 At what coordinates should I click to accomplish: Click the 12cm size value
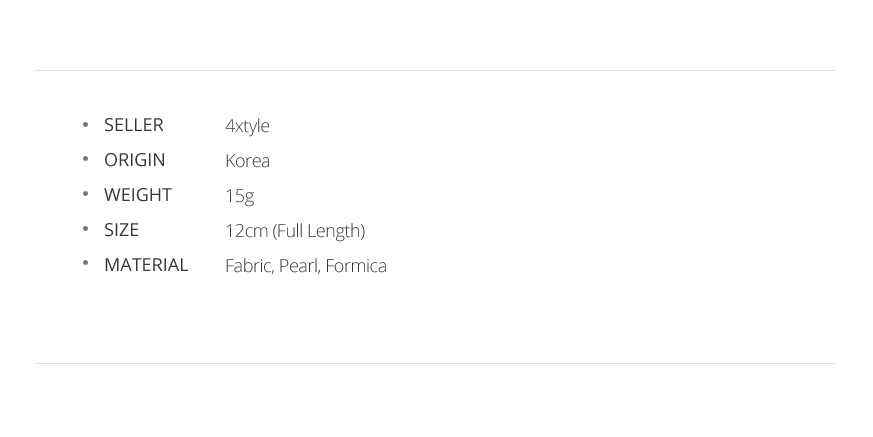[x=246, y=231]
